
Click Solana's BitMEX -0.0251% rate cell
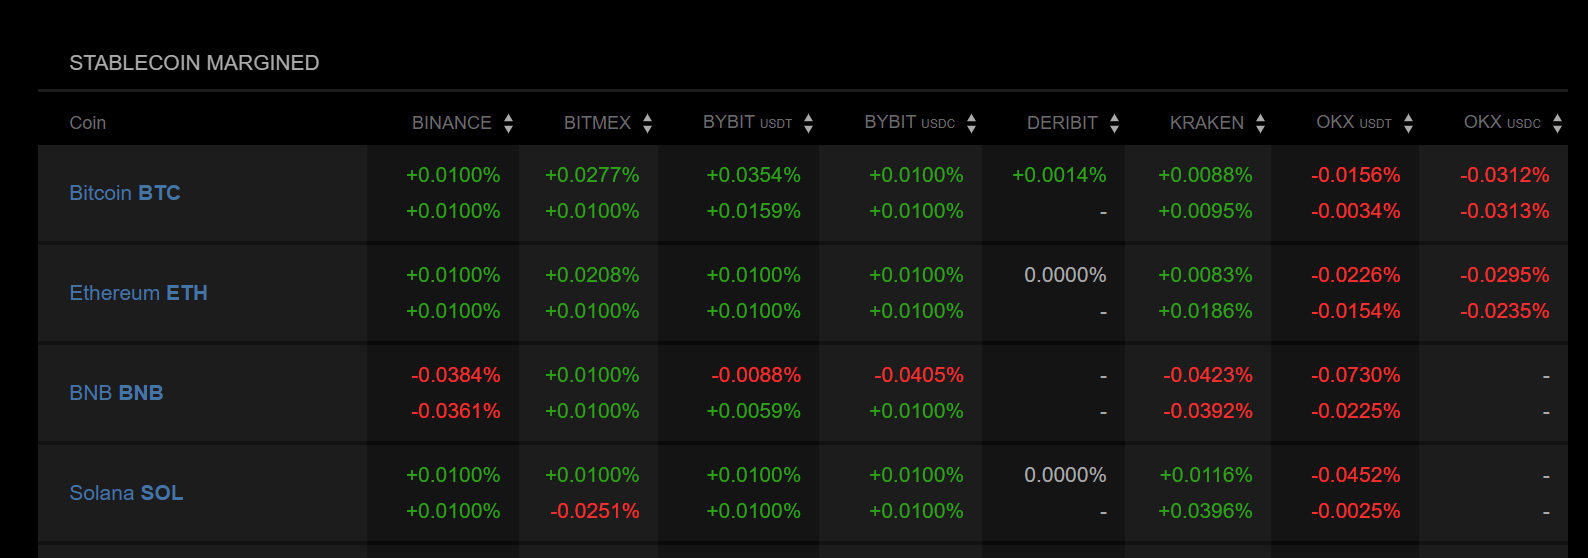[595, 511]
